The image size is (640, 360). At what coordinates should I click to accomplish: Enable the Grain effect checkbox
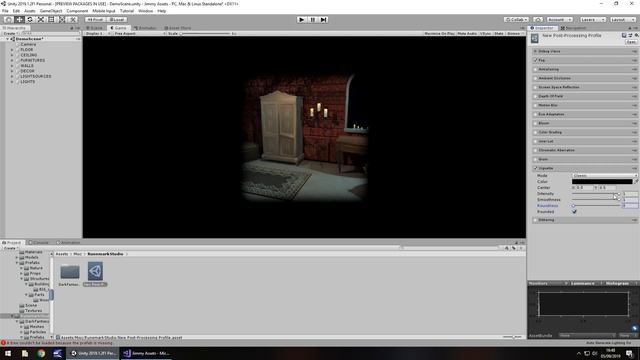tap(535, 159)
